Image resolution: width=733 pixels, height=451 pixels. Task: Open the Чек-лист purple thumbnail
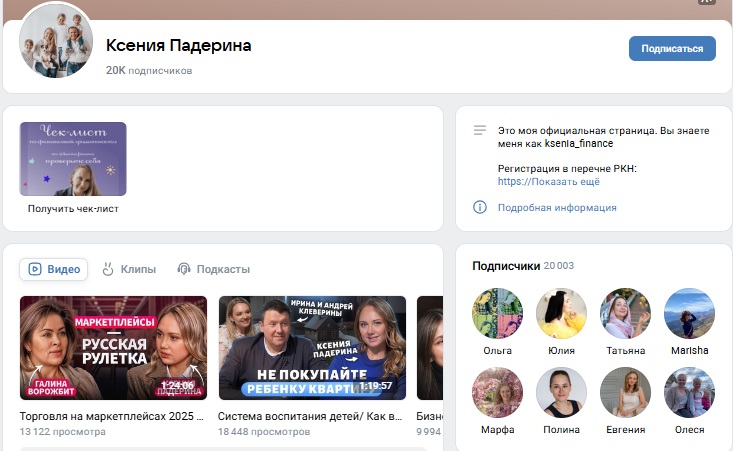tap(73, 159)
